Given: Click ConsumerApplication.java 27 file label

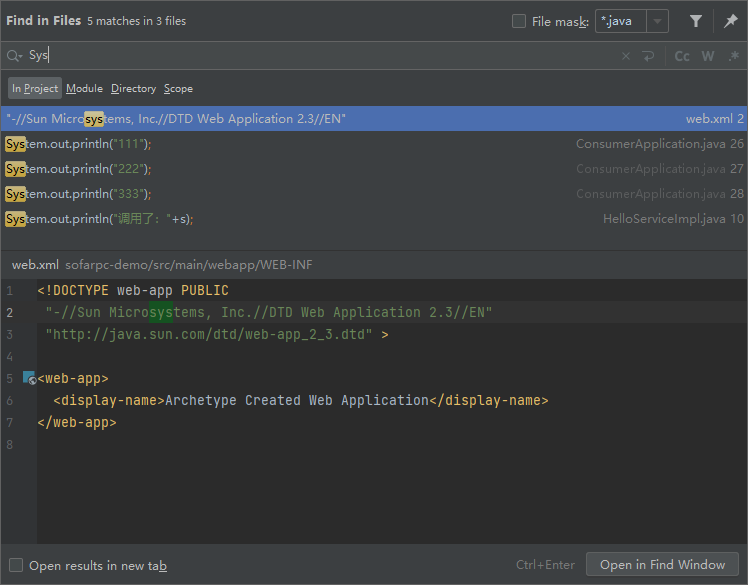Looking at the screenshot, I should pos(660,168).
